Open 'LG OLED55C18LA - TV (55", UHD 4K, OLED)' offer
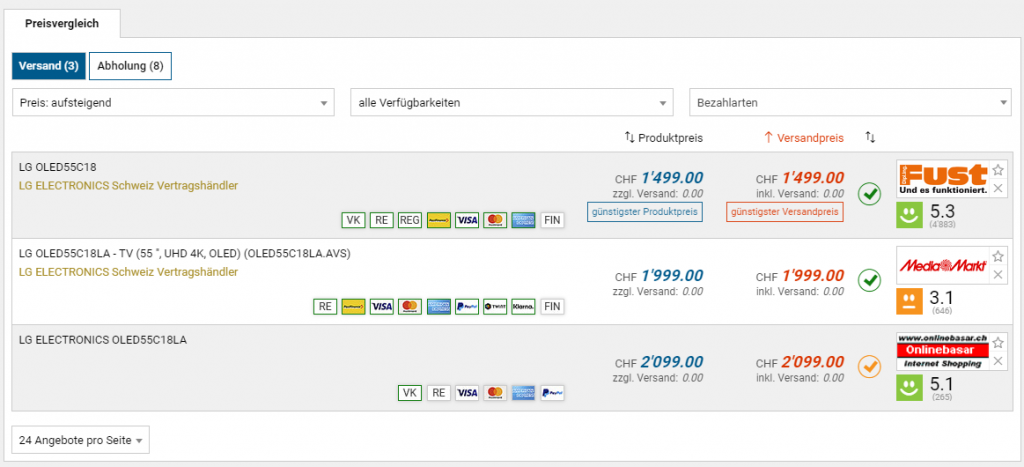The image size is (1024, 467). [185, 253]
